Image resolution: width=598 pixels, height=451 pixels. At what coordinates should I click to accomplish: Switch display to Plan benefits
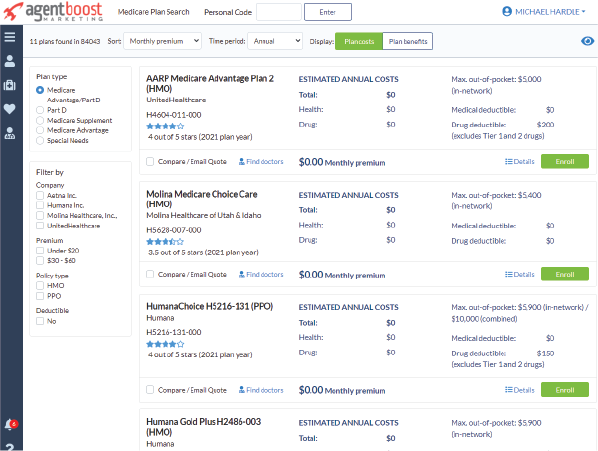(408, 41)
